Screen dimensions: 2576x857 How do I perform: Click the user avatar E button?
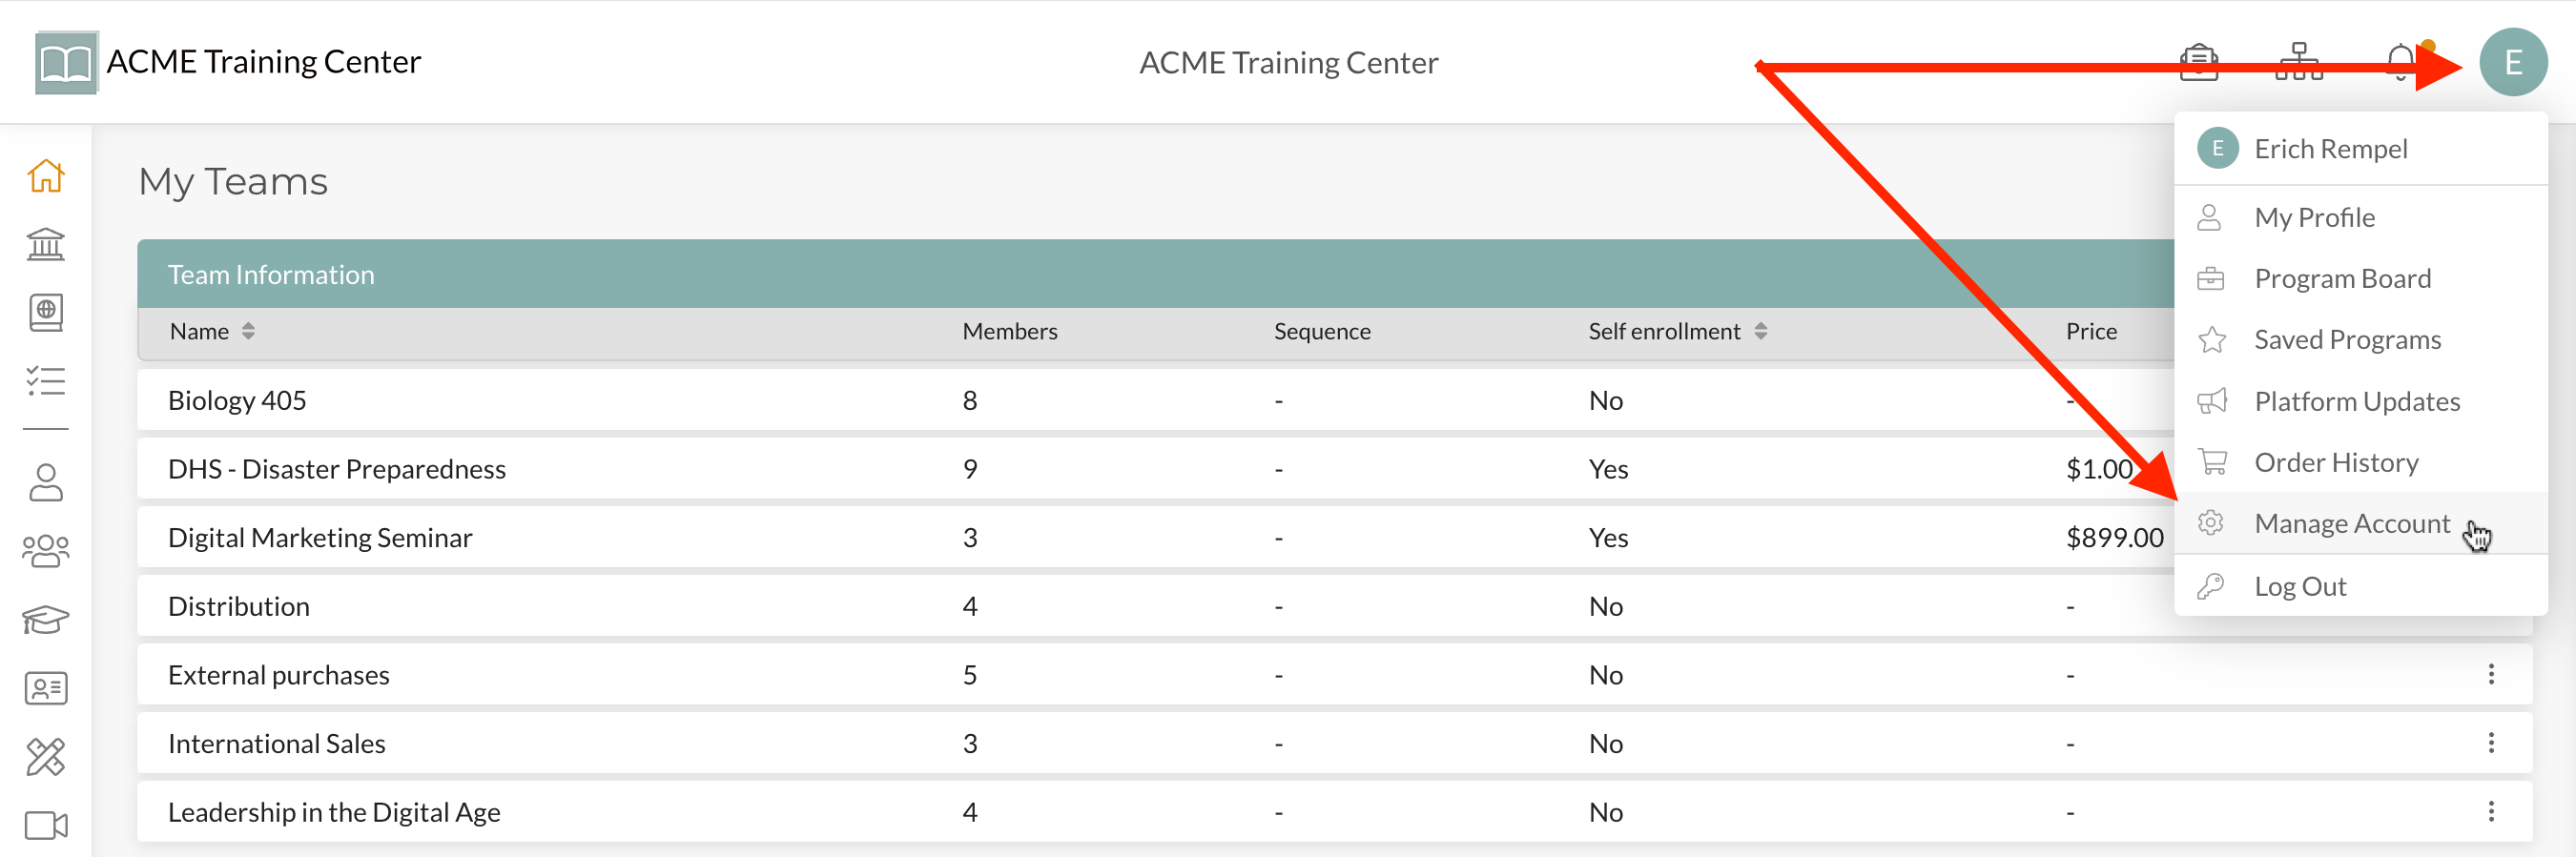[x=2513, y=63]
